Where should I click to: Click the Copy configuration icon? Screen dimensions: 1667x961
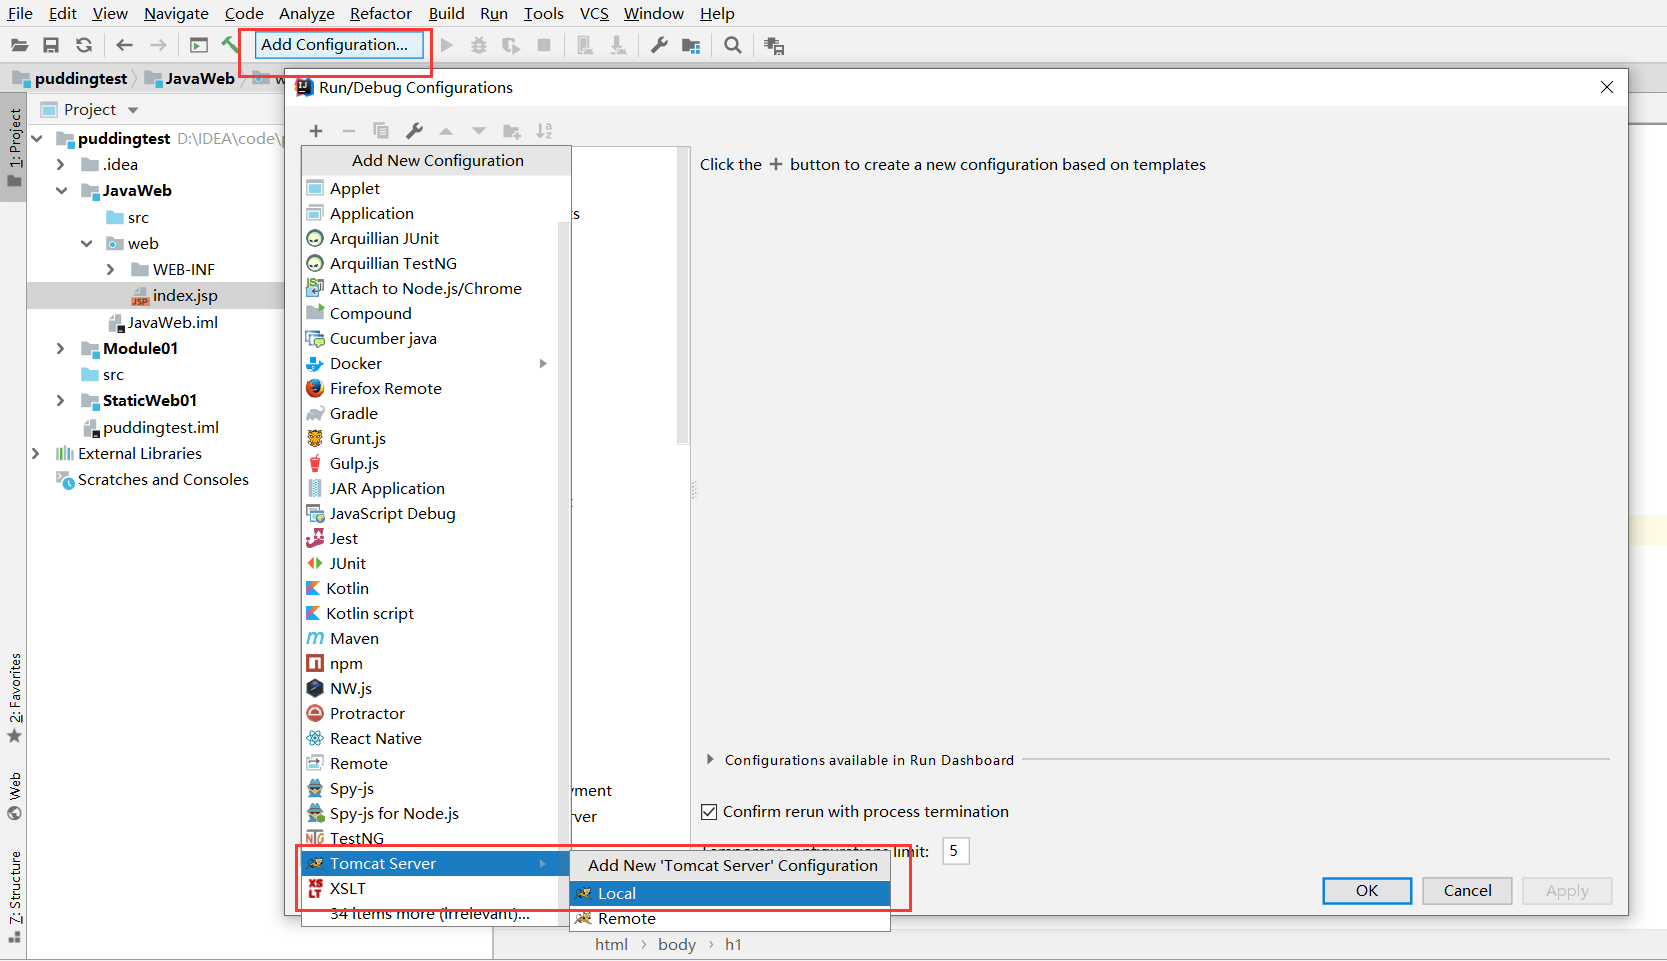tap(381, 131)
